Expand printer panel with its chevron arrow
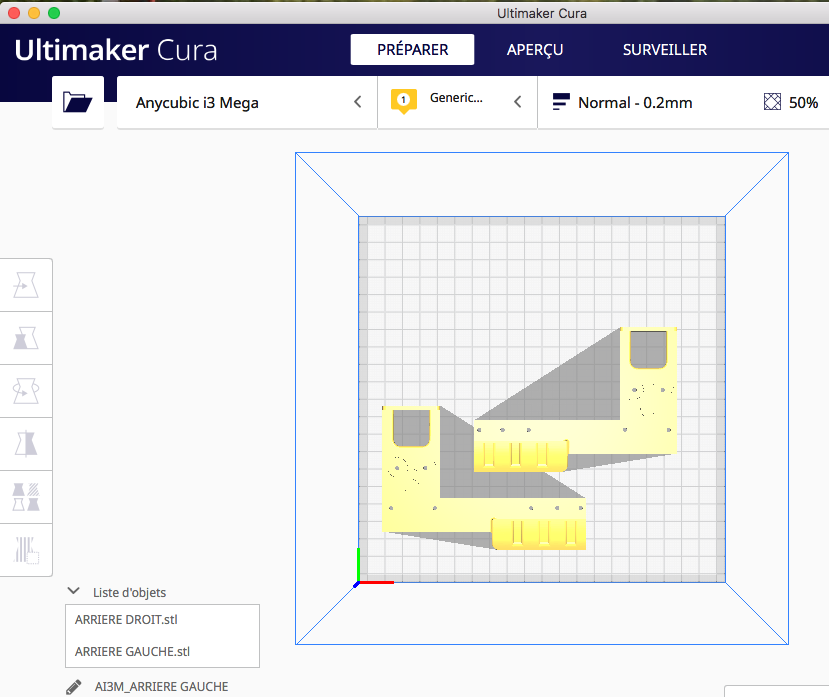The height and width of the screenshot is (697, 829). [x=358, y=102]
